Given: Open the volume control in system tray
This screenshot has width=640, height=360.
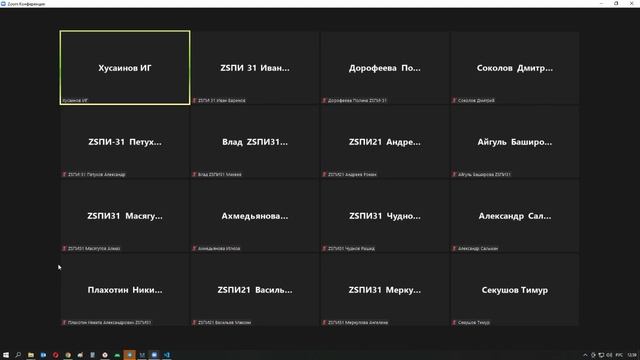Looking at the screenshot, I should coord(609,355).
